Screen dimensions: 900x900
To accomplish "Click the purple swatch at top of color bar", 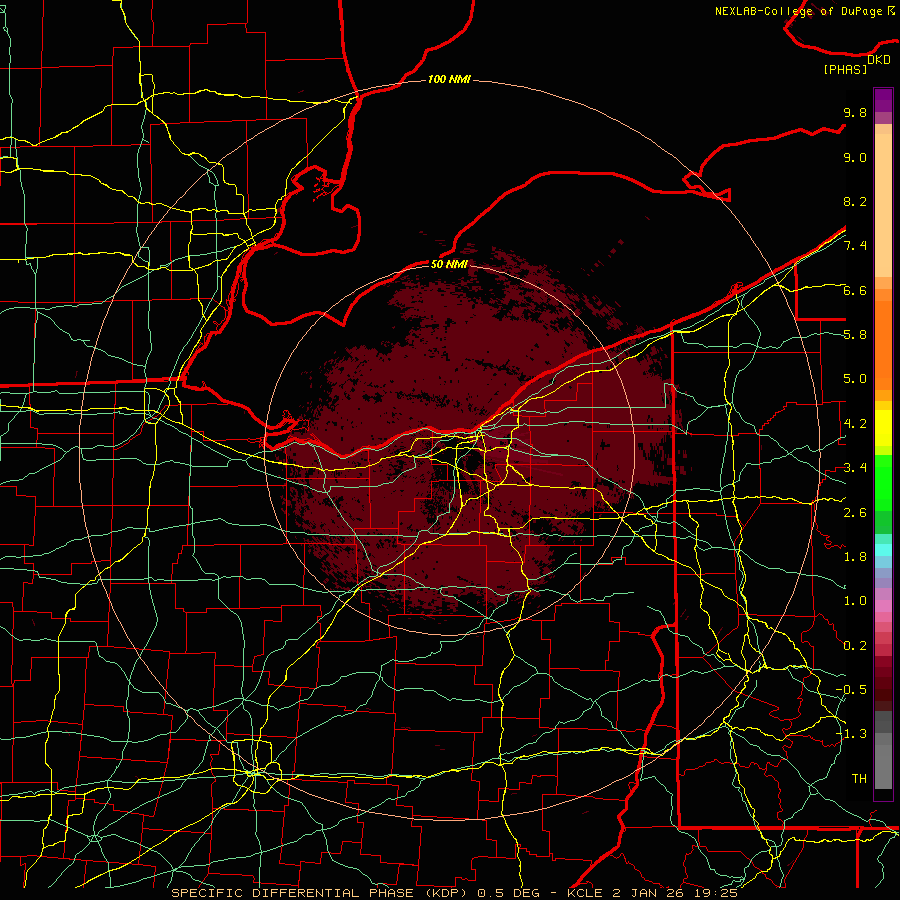I will click(883, 100).
